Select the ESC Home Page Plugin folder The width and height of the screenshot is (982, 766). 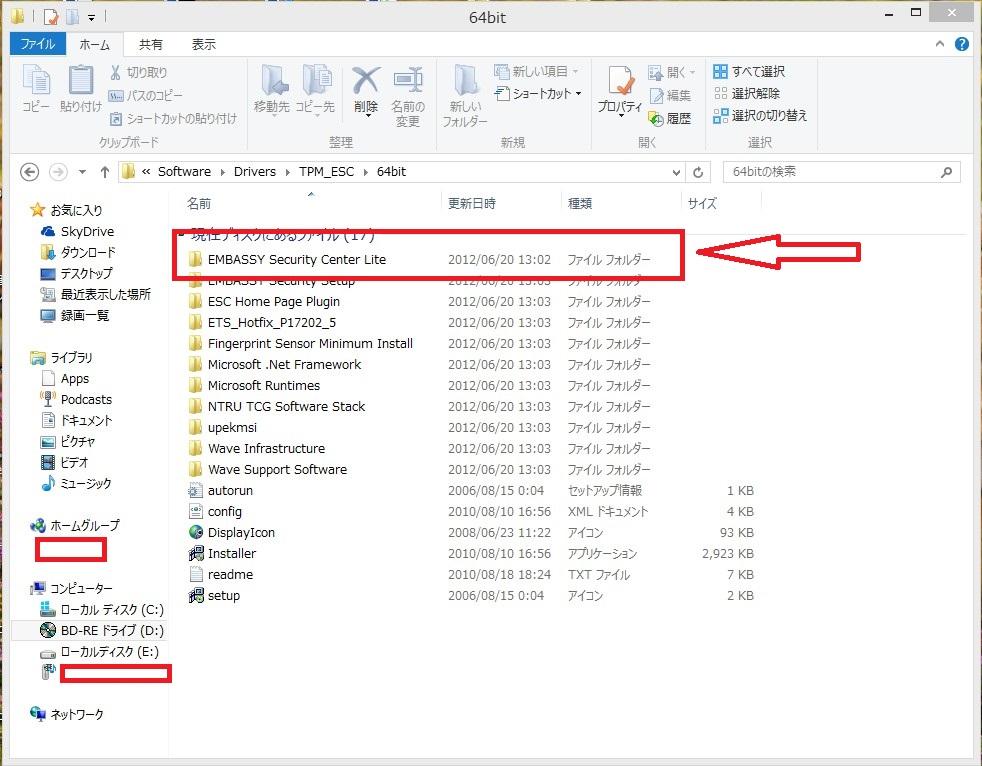pos(264,302)
